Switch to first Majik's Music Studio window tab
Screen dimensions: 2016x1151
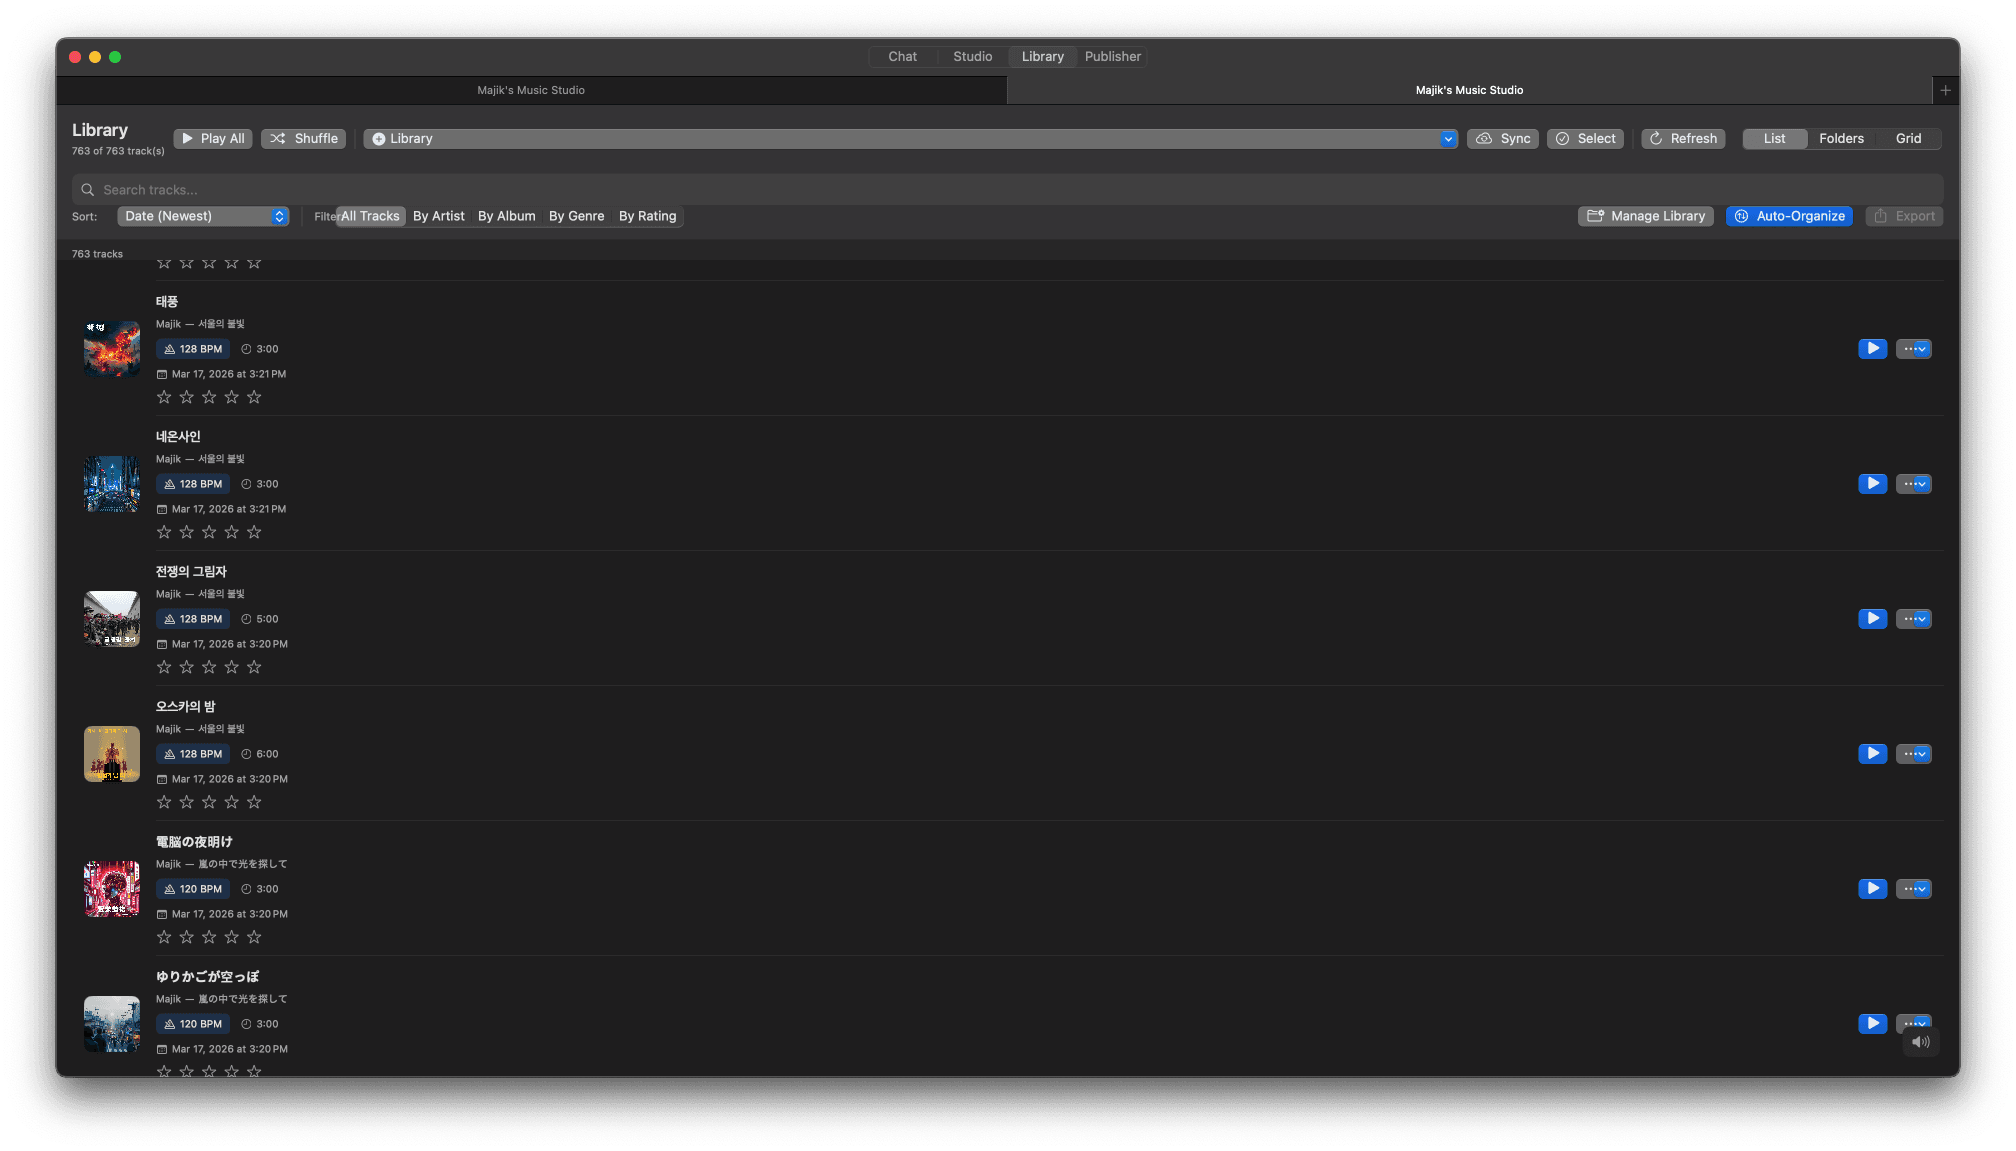pyautogui.click(x=531, y=90)
